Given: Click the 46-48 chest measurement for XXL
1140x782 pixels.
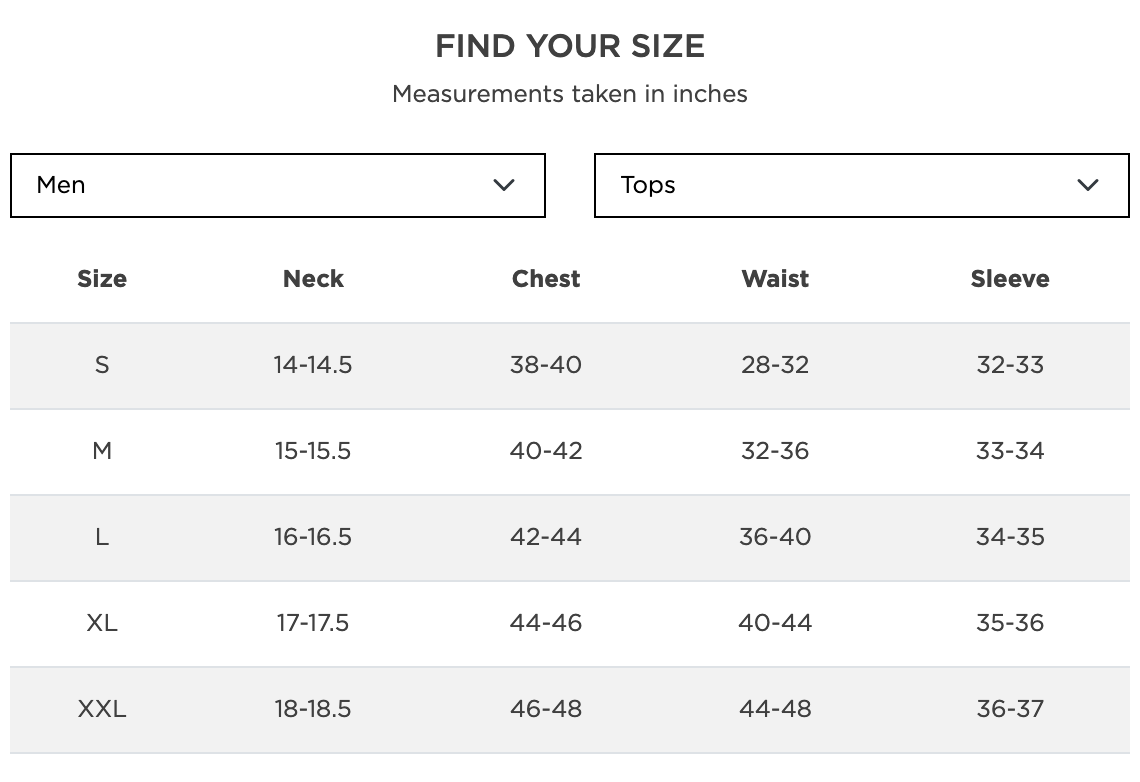Looking at the screenshot, I should click(x=546, y=709).
